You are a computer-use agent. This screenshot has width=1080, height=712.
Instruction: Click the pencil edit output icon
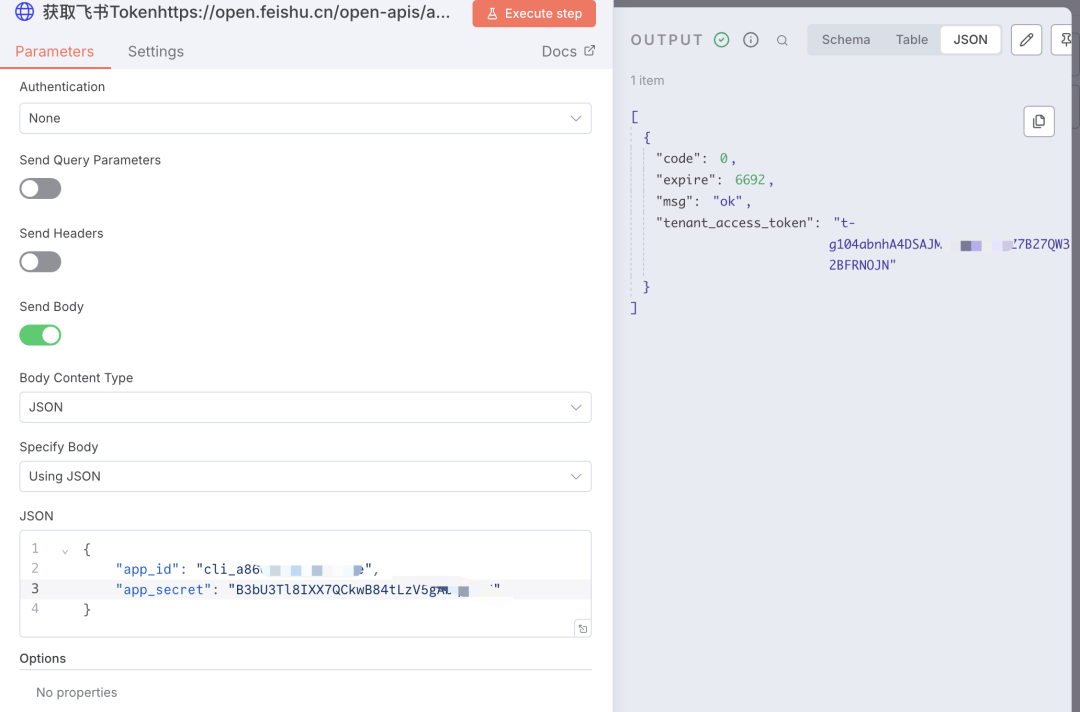[x=1026, y=40]
